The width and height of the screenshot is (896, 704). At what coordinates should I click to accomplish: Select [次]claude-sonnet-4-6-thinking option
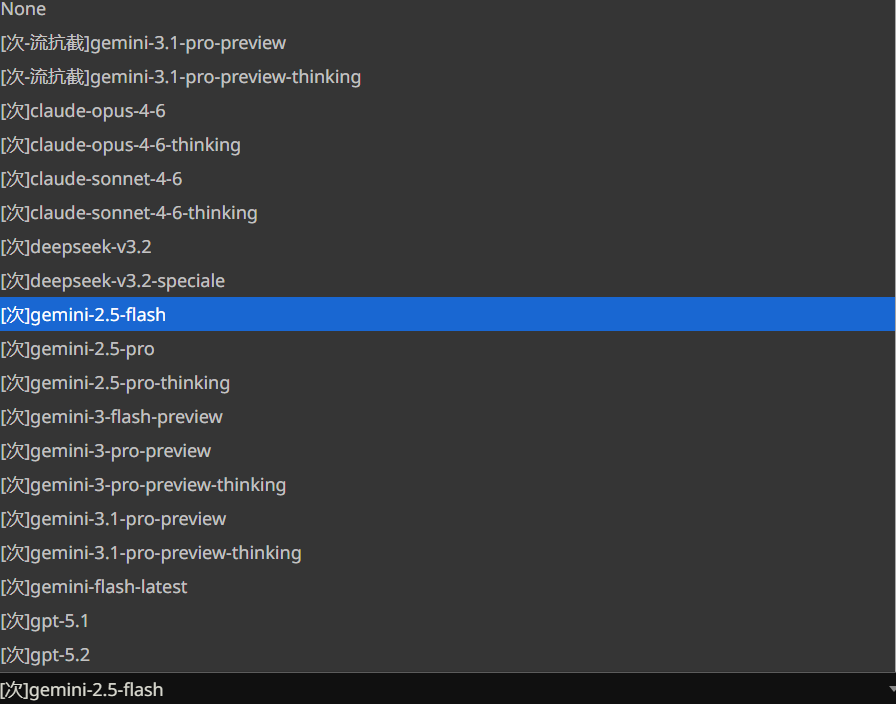click(x=129, y=213)
